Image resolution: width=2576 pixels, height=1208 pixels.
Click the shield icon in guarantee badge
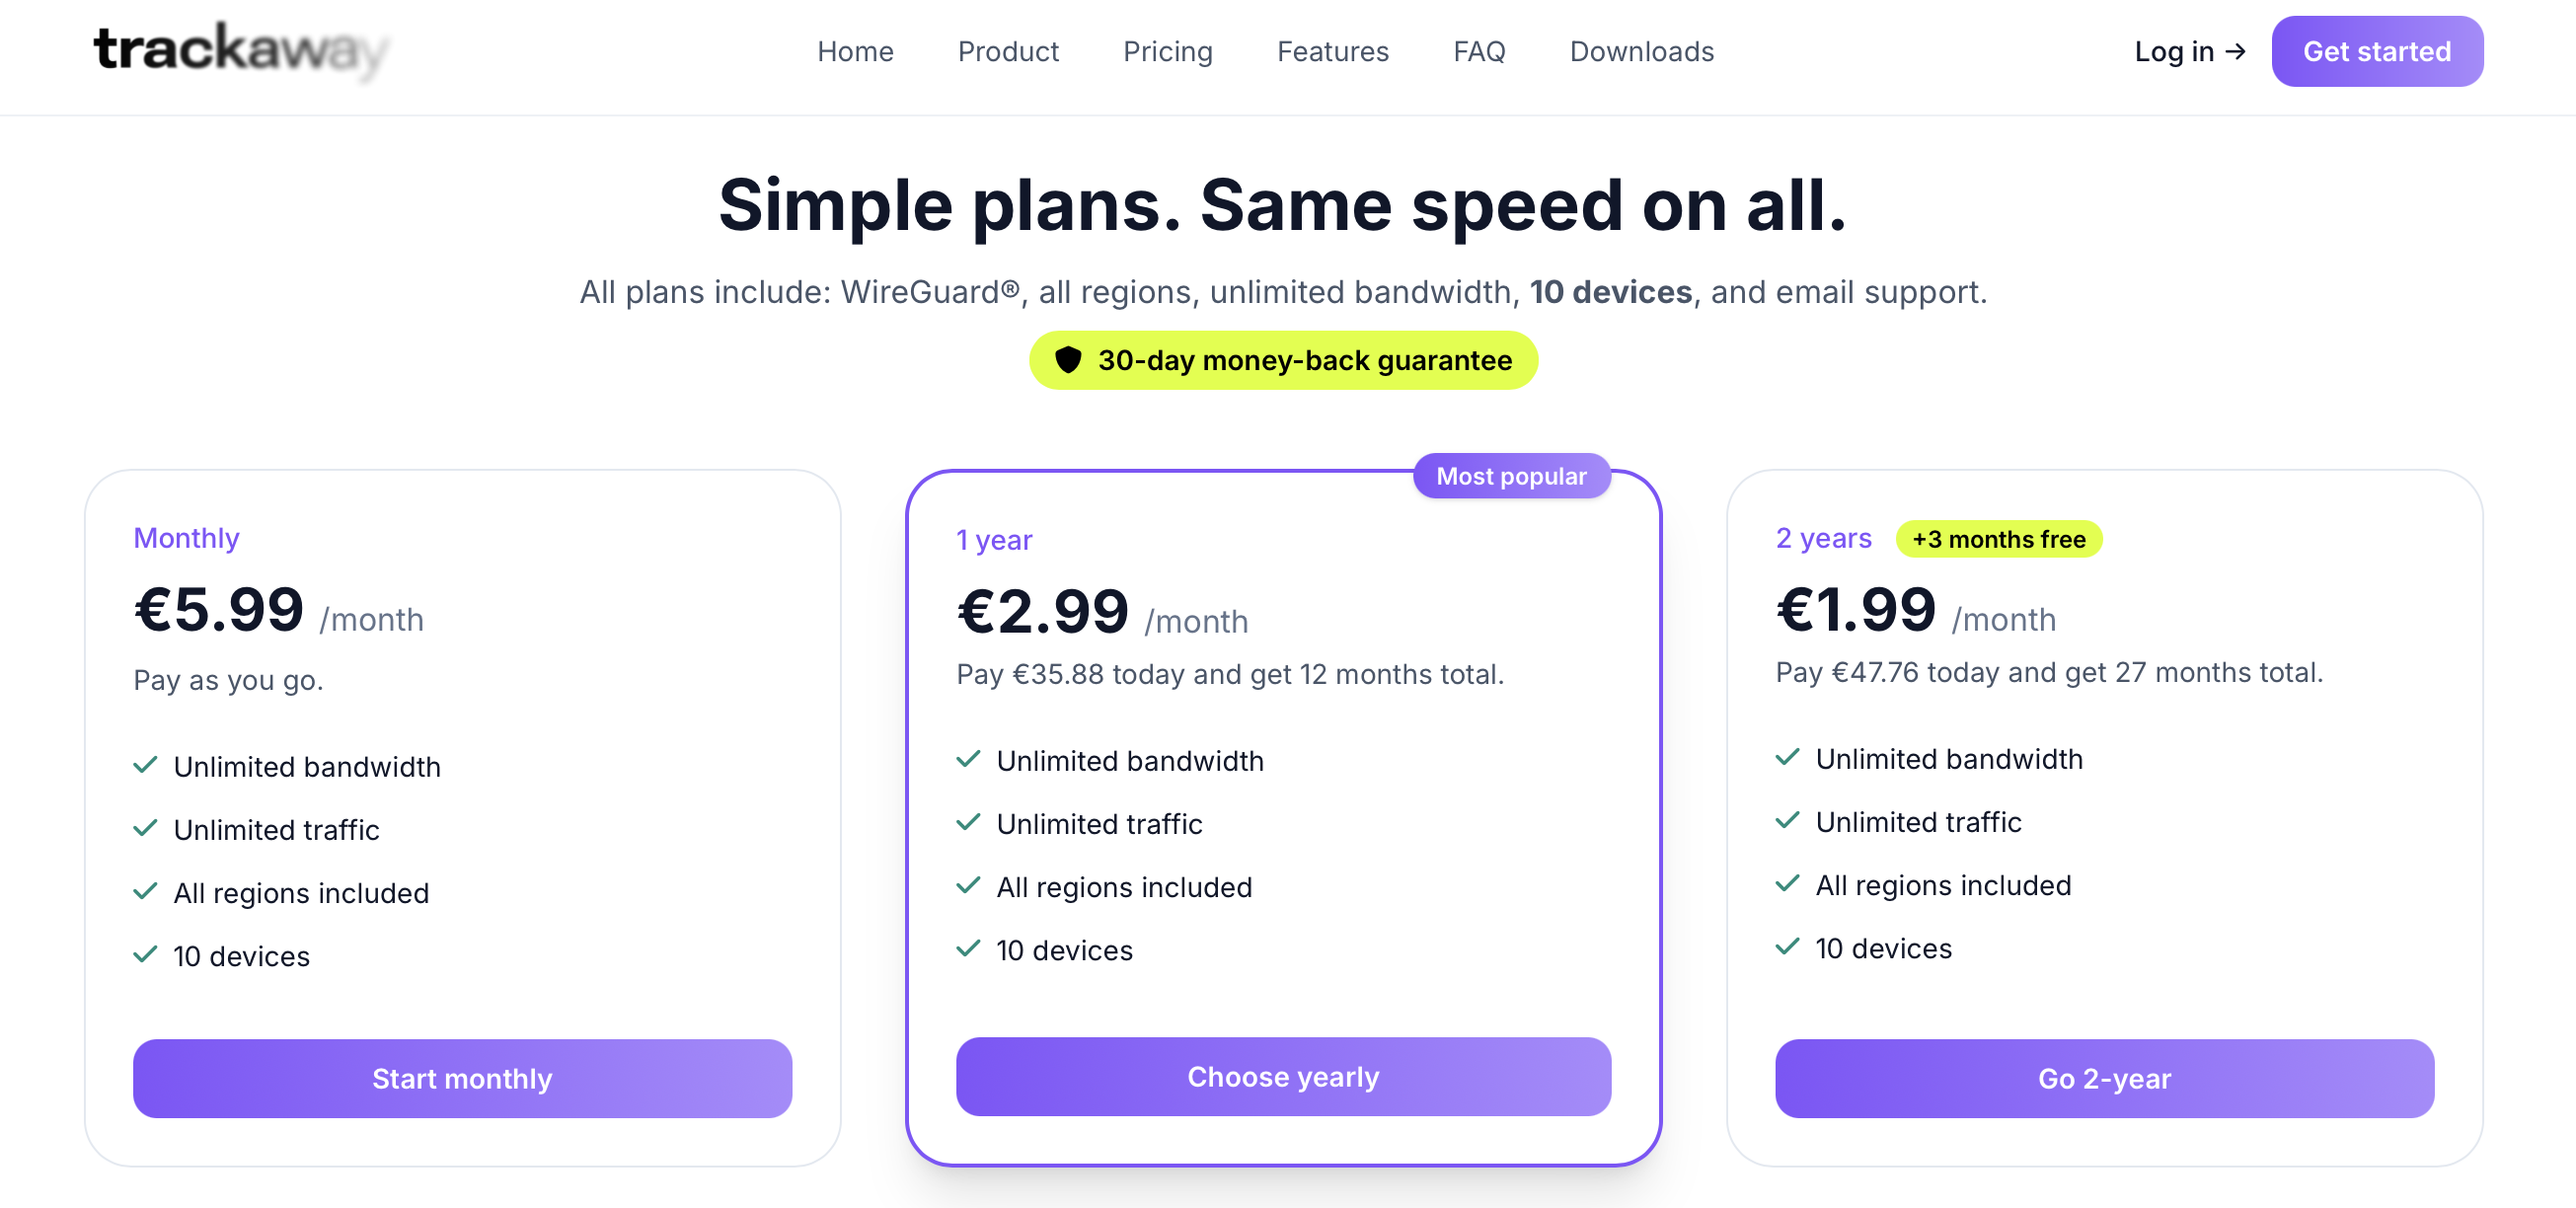point(1068,360)
